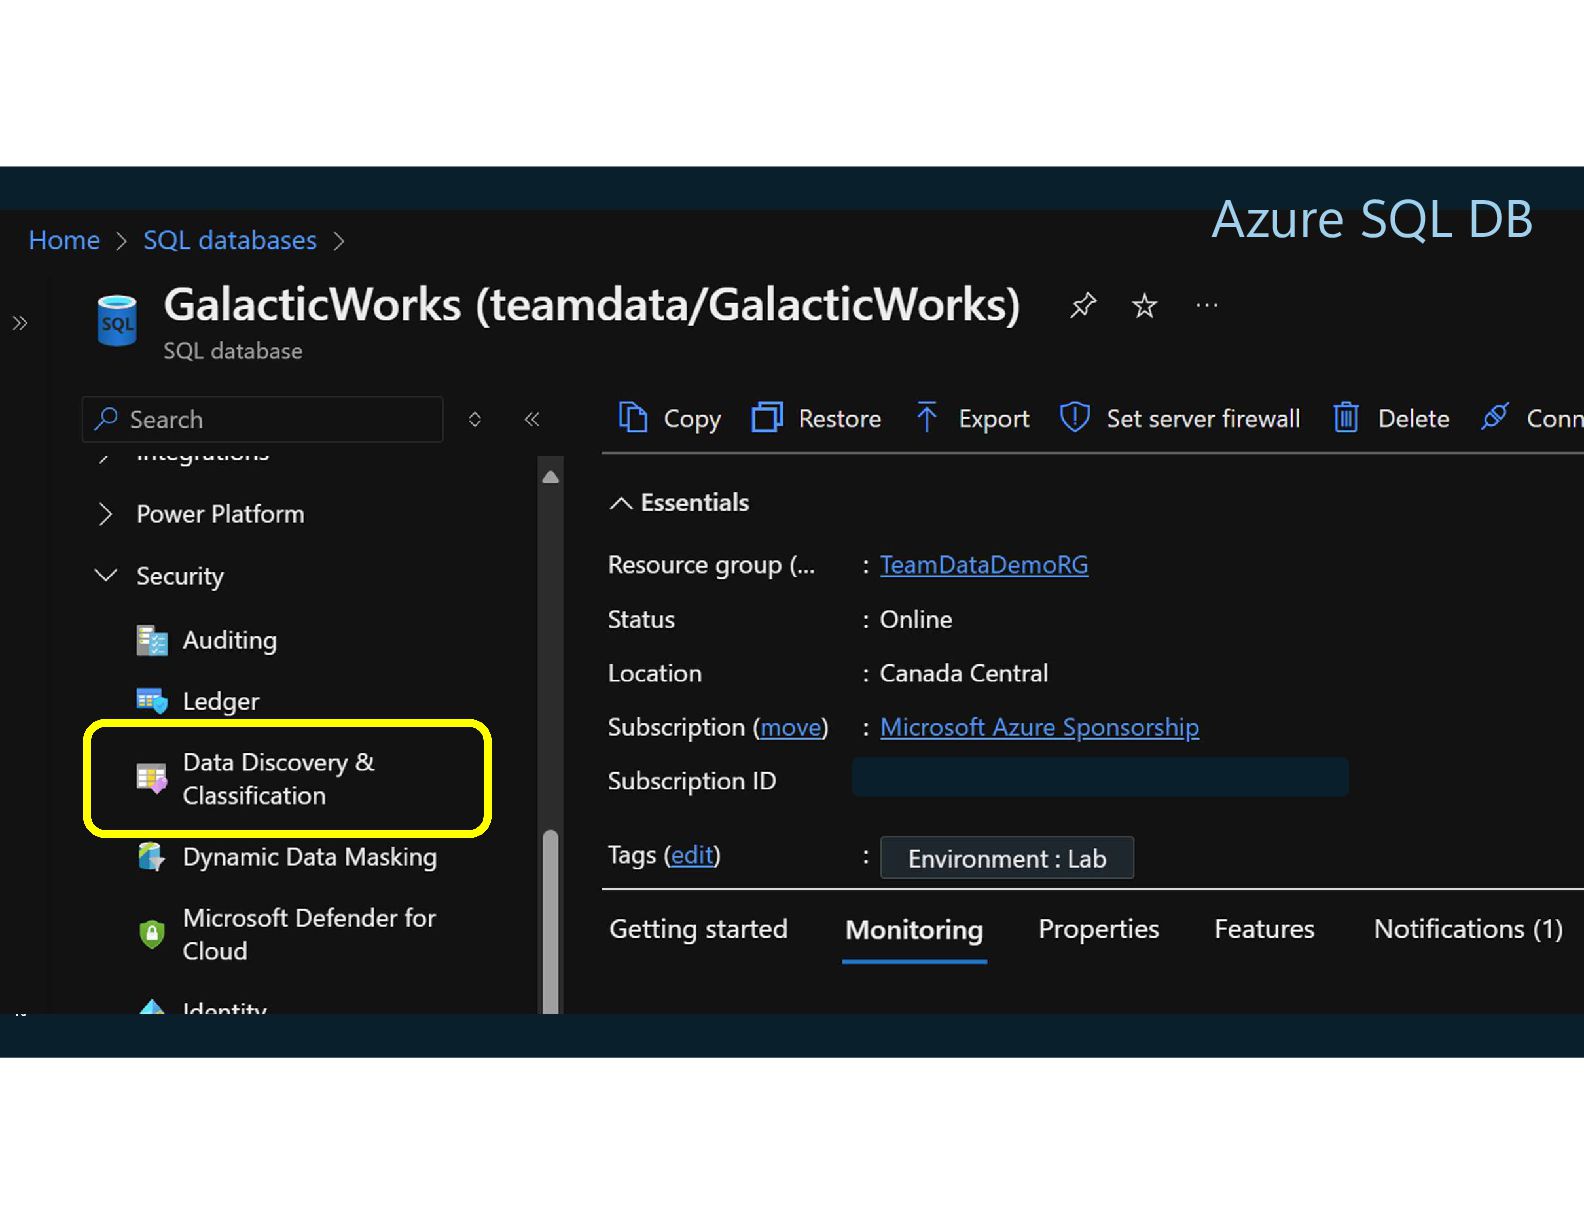This screenshot has width=1584, height=1224.
Task: Open Ledger under Security
Action: 221,702
